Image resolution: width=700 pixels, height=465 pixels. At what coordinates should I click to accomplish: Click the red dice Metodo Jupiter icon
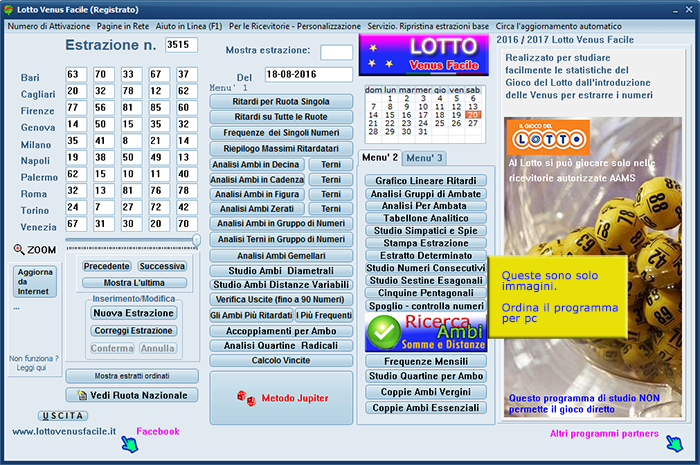[x=246, y=398]
